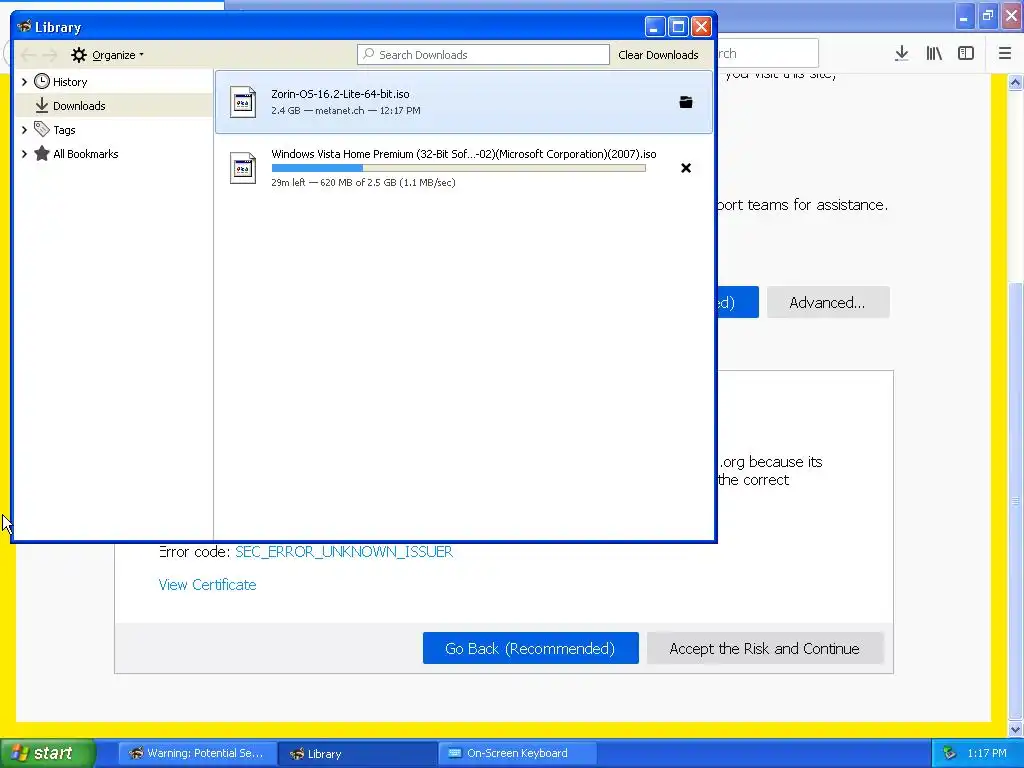Click Firefox page scrollbar down arrow

1015,729
